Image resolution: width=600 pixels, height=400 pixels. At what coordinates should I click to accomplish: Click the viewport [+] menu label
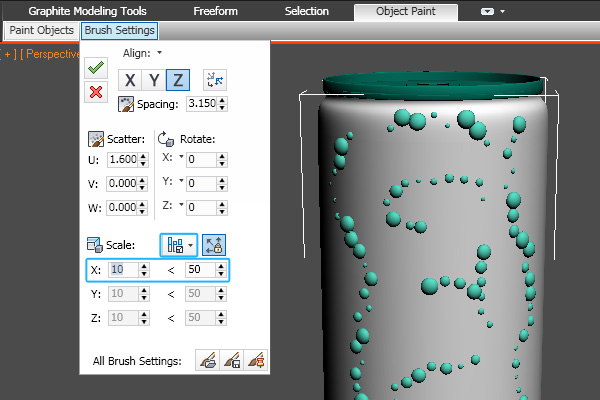click(x=8, y=54)
